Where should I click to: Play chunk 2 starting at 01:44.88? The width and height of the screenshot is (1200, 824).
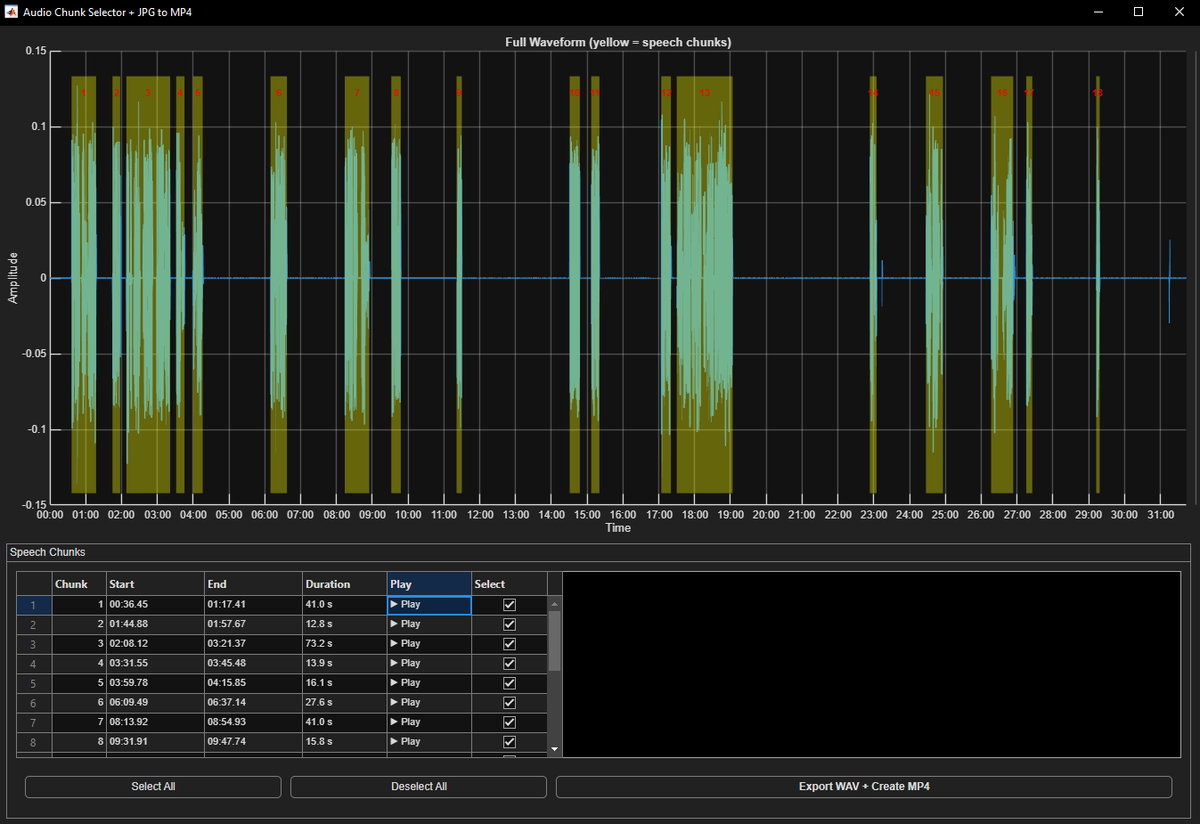[x=429, y=624]
